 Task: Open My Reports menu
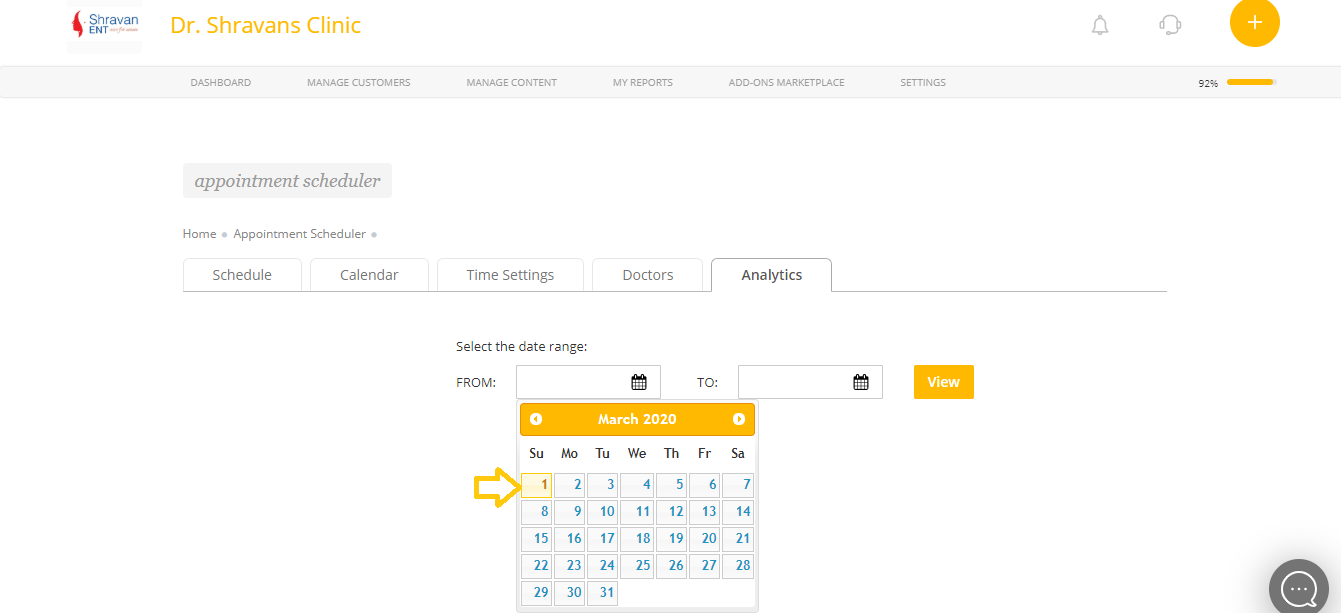click(643, 82)
